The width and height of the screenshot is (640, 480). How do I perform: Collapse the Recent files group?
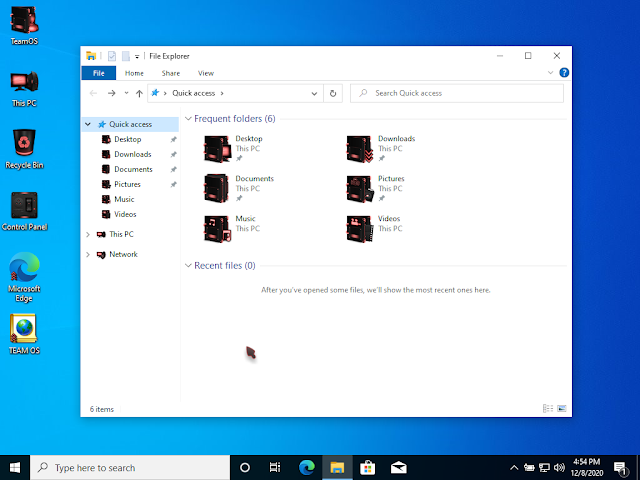[188, 266]
